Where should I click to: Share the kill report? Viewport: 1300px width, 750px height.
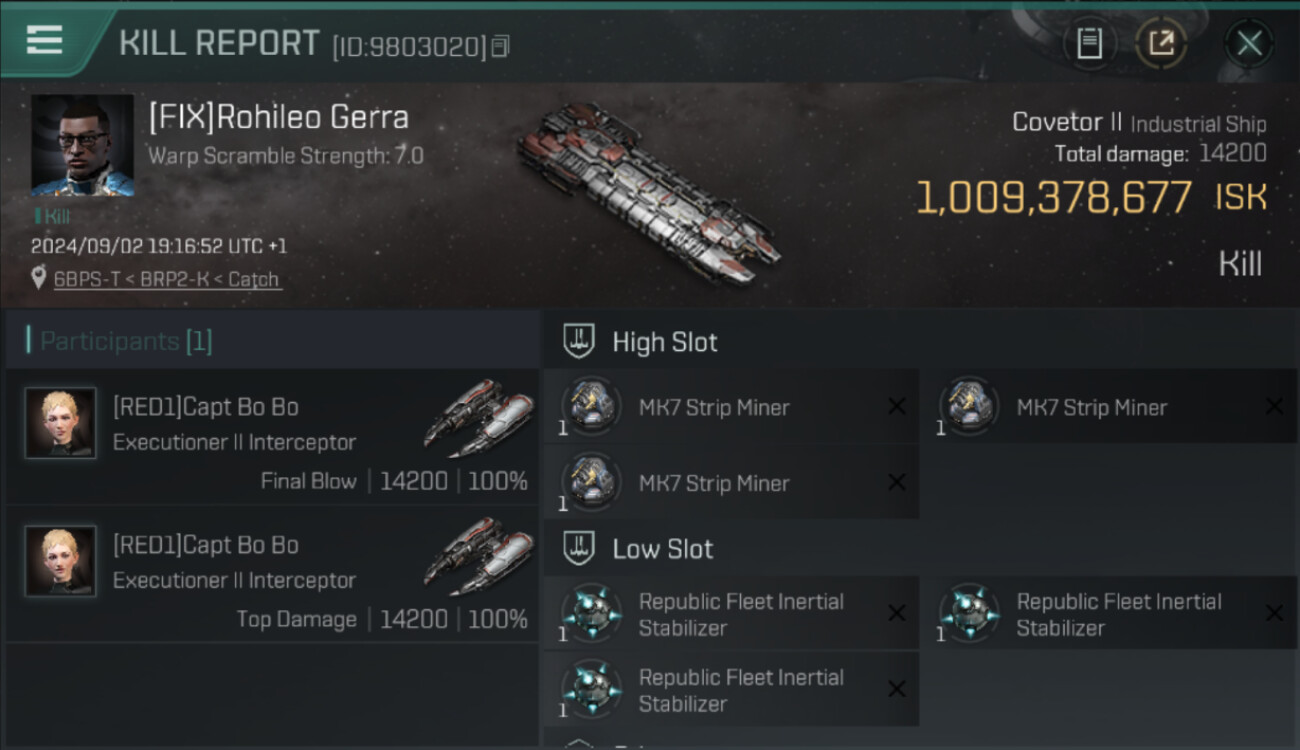coord(1161,43)
